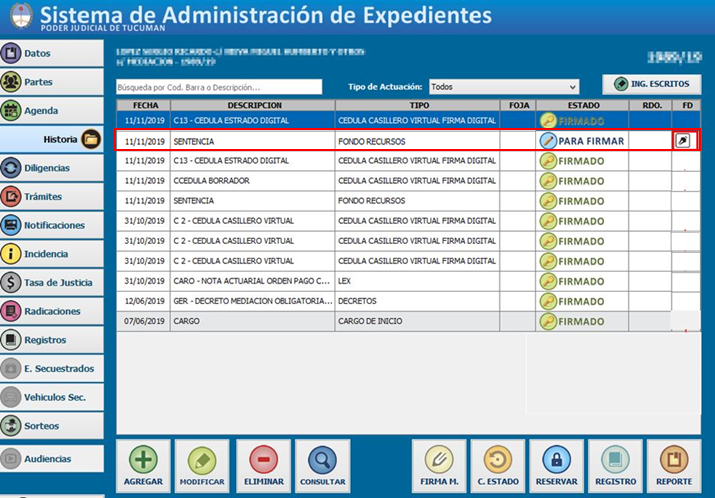Image resolution: width=715 pixels, height=498 pixels.
Task: Click the AGREGAR plus button
Action: click(x=143, y=466)
